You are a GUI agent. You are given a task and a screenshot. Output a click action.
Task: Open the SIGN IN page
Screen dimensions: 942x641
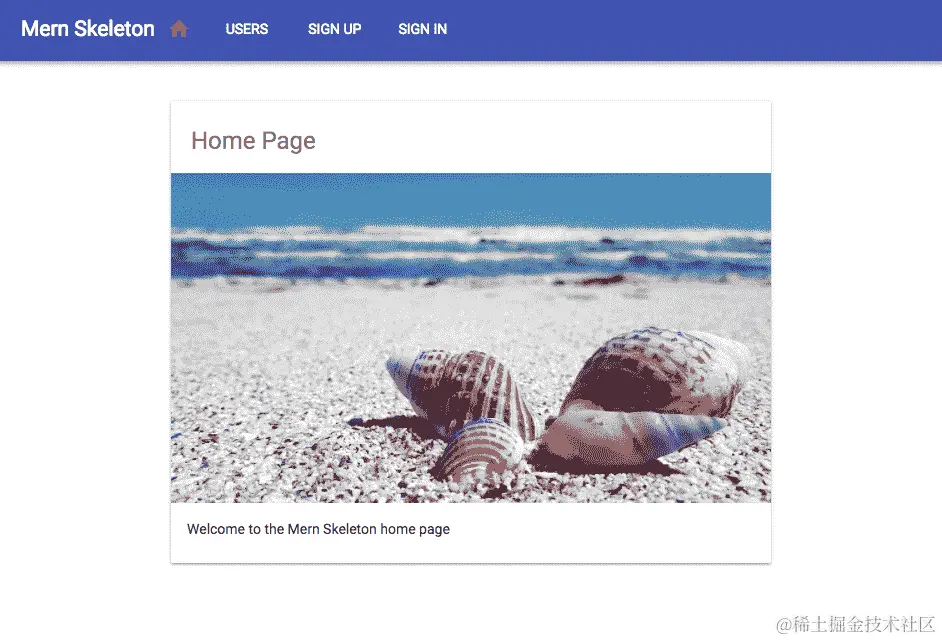coord(422,29)
